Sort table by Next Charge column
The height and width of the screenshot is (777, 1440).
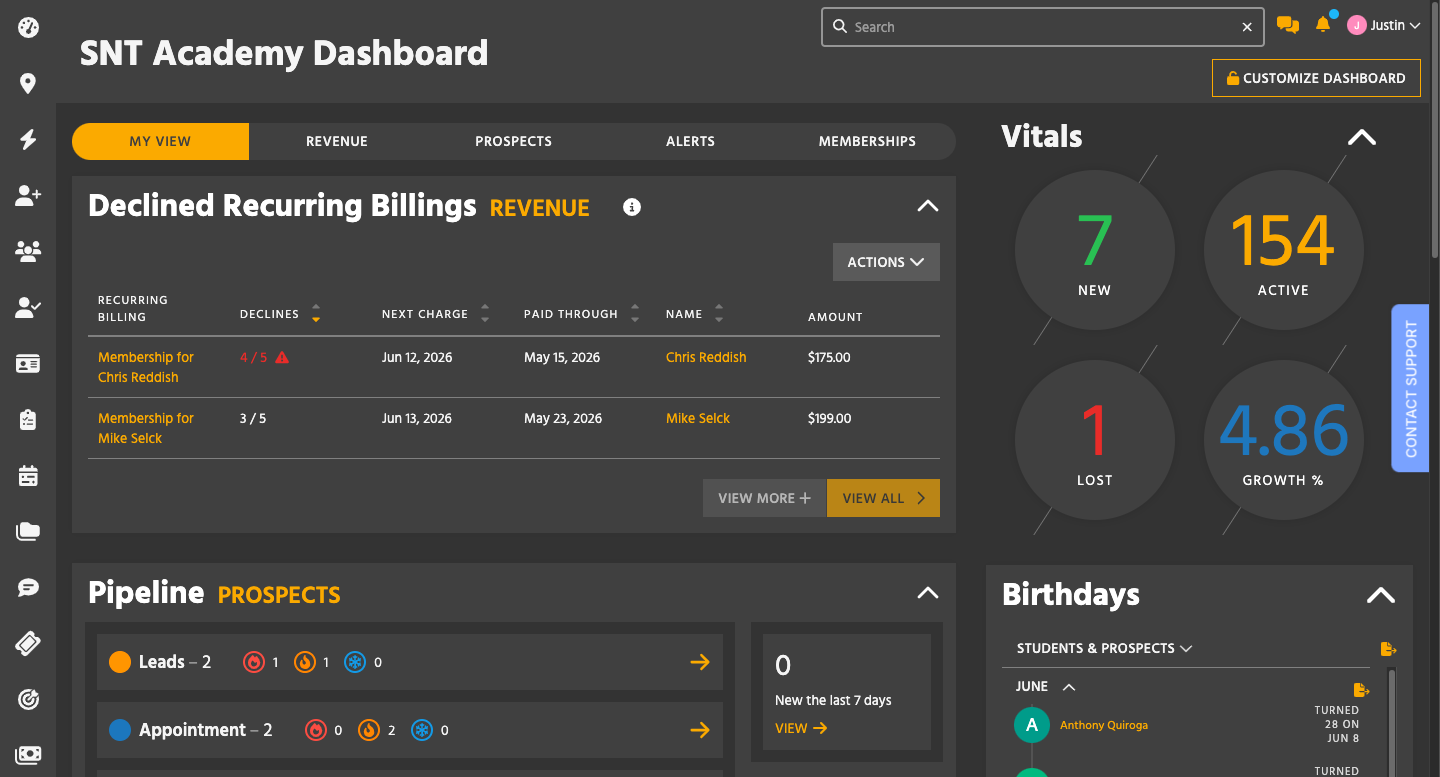(x=485, y=314)
